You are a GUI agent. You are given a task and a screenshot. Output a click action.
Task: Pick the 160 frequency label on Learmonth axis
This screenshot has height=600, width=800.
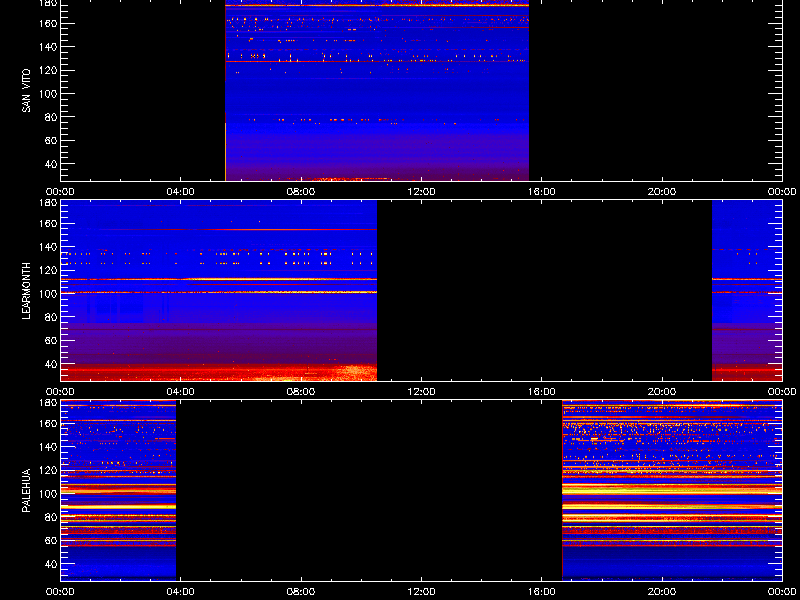48,223
